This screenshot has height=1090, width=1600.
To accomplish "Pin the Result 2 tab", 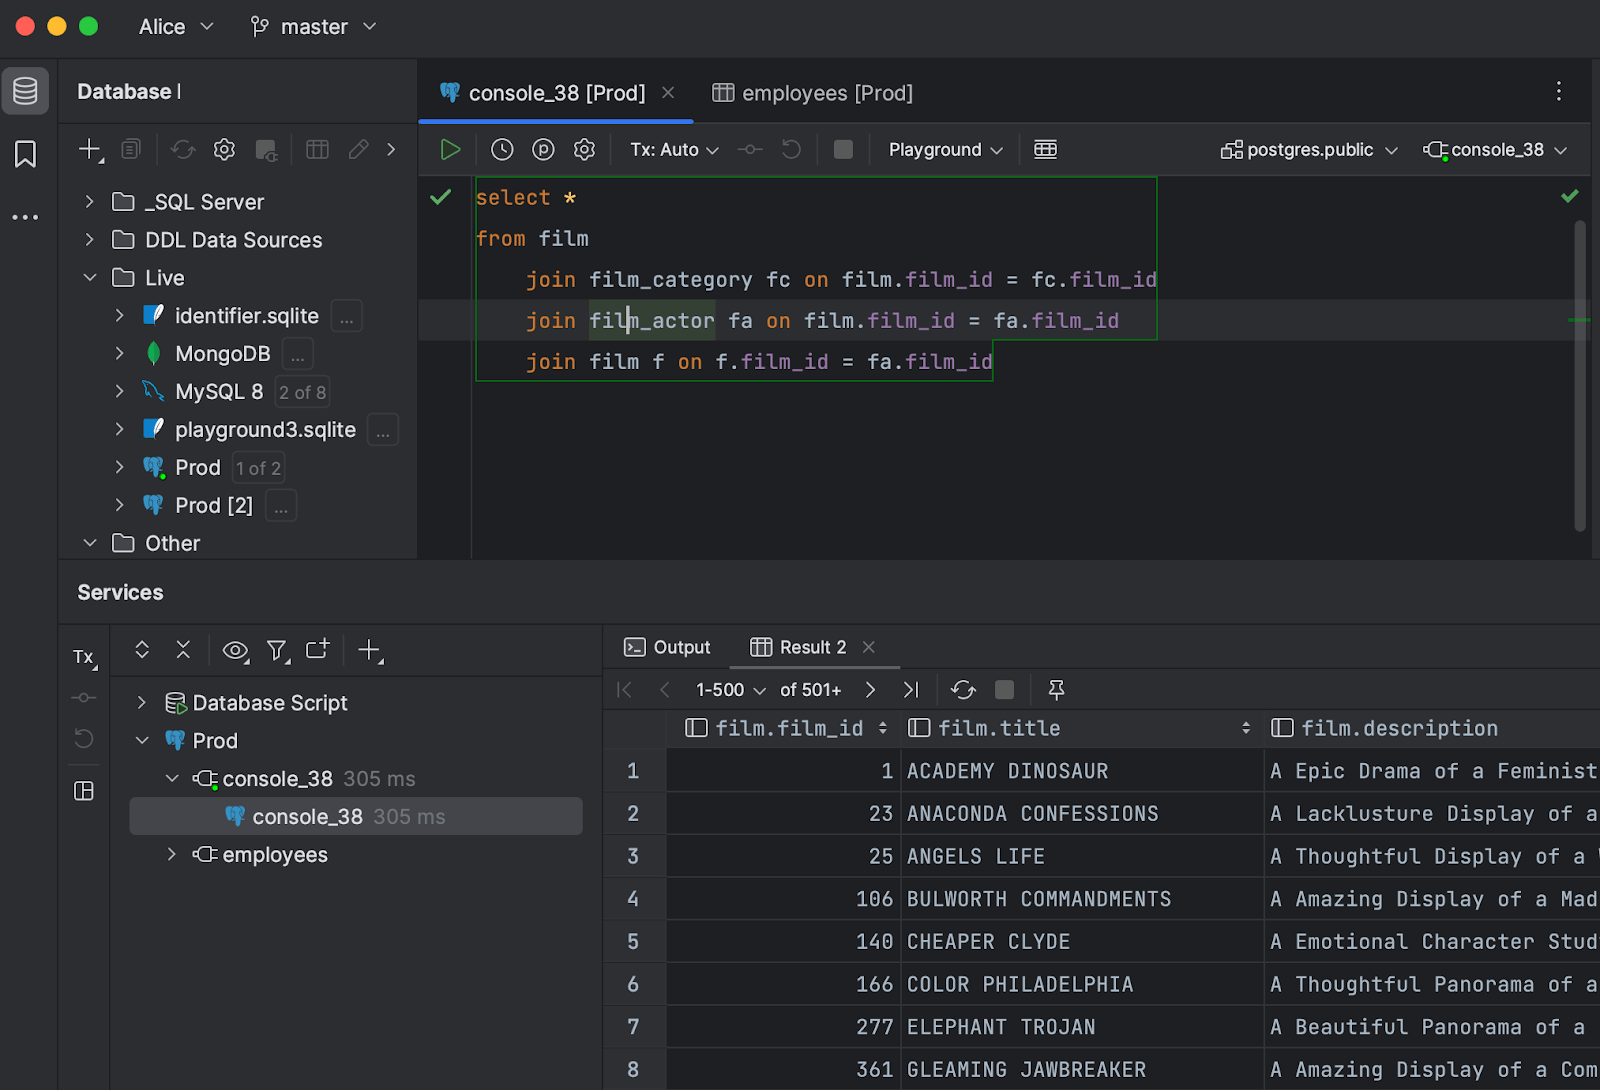I will (x=1055, y=689).
